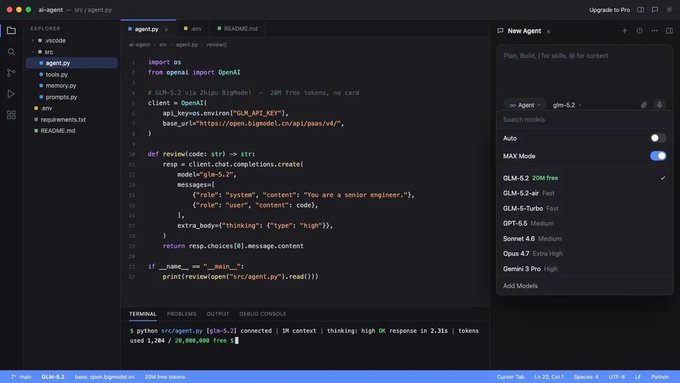Open the DEBUG CONSOLE panel tab

point(262,314)
